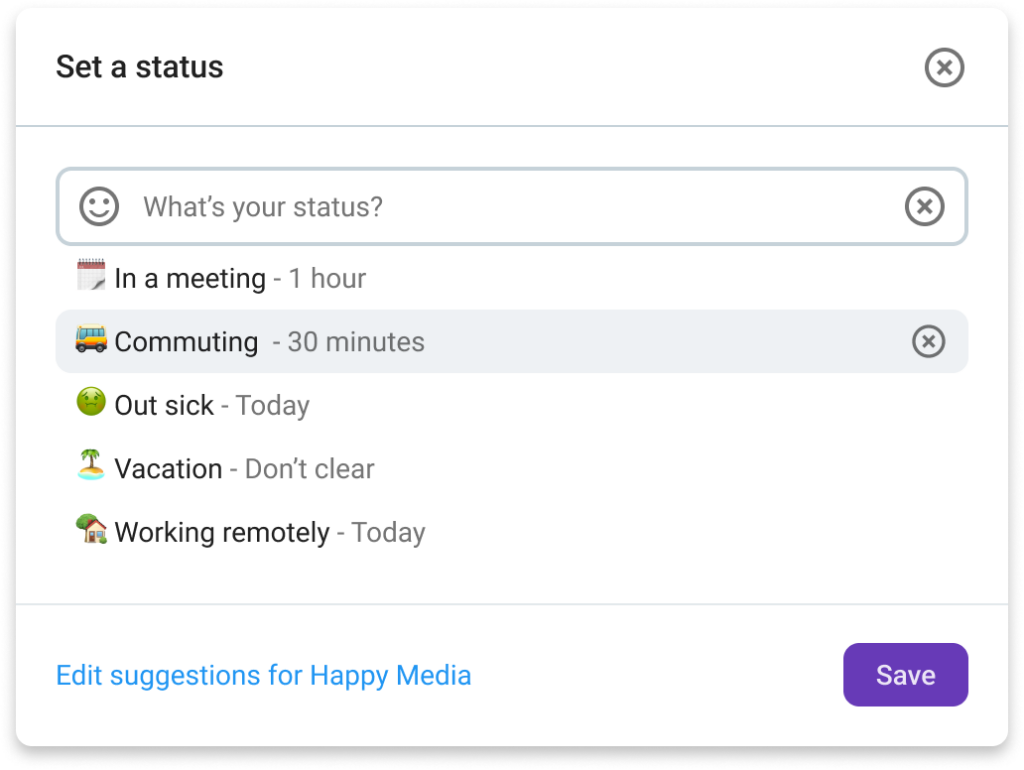Screen dimensions: 1024x770
Task: Choose the Working remotely status
Action: click(222, 533)
